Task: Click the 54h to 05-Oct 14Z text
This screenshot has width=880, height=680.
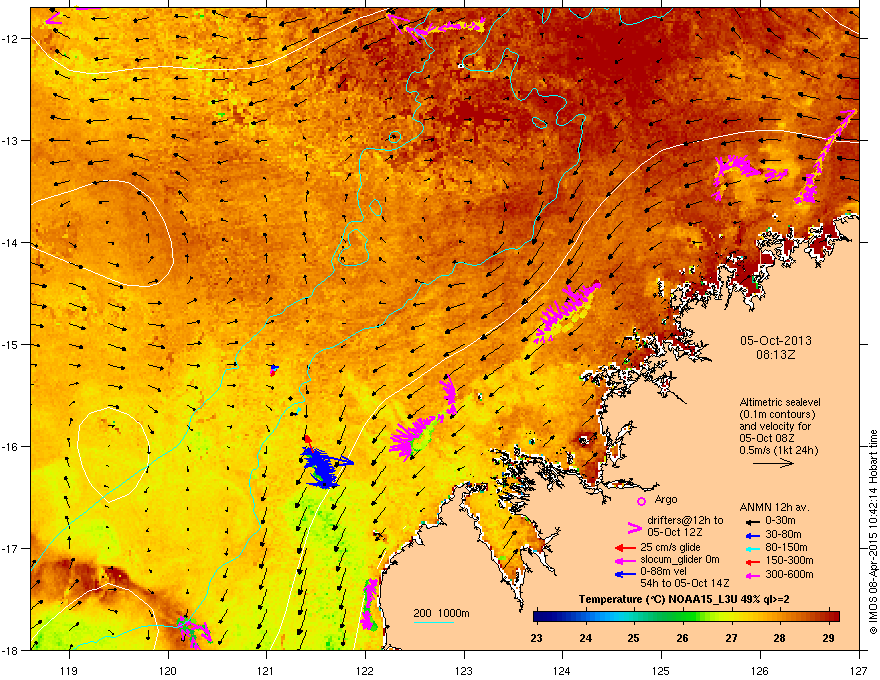Action: tap(685, 583)
